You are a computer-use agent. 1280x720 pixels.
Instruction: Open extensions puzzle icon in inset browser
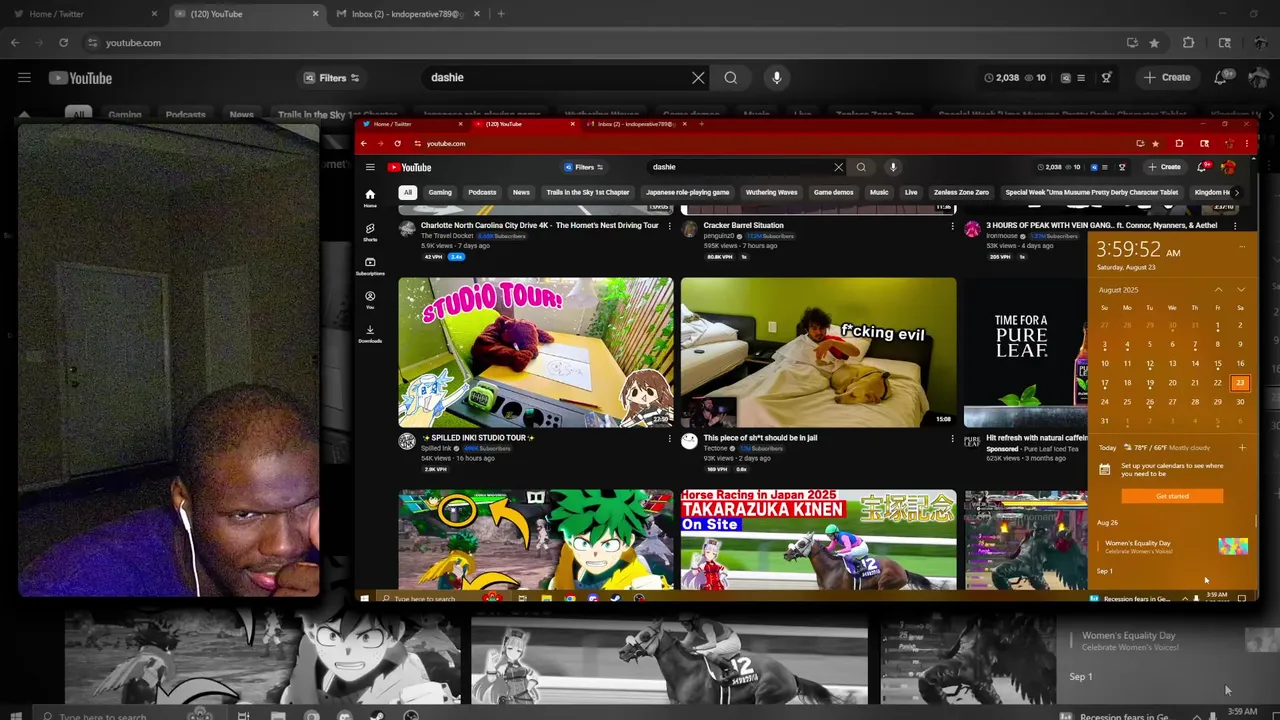pos(1179,143)
